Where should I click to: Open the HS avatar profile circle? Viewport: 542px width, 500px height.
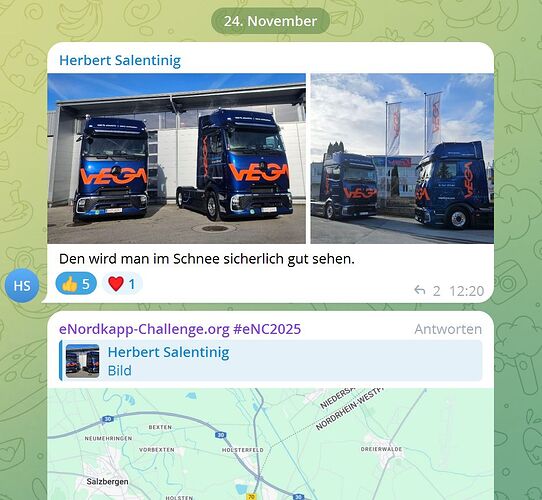pyautogui.click(x=22, y=286)
